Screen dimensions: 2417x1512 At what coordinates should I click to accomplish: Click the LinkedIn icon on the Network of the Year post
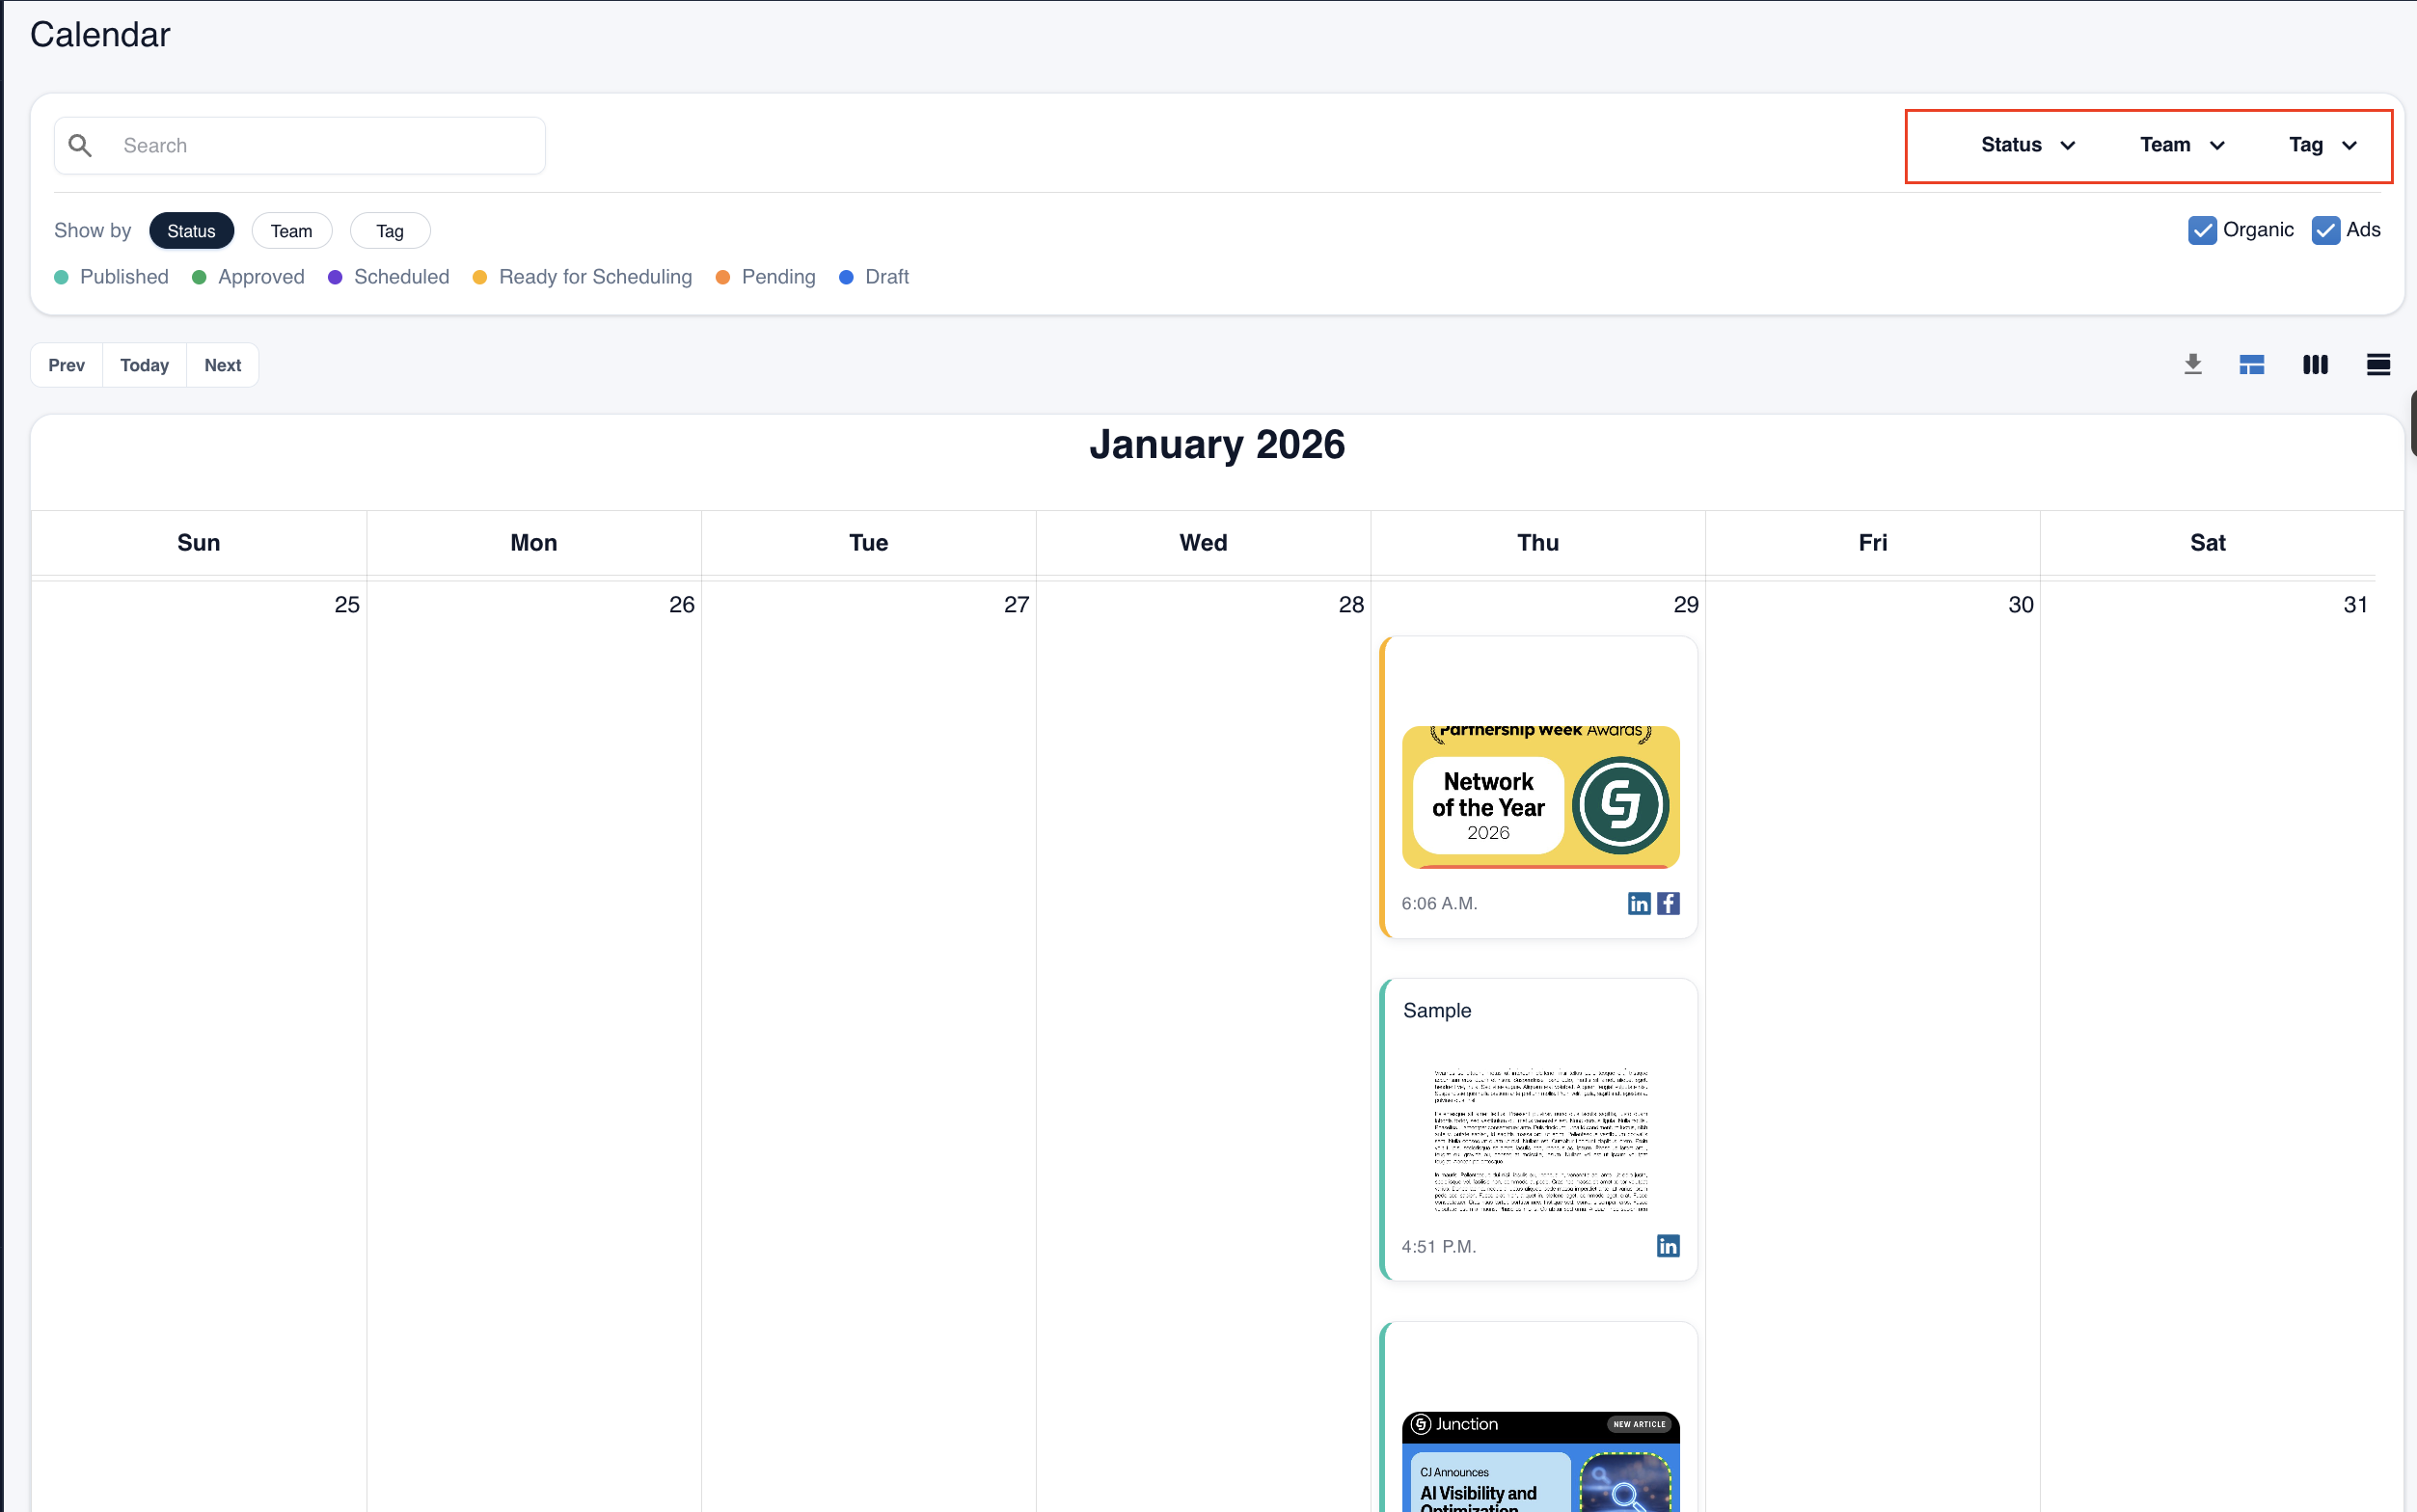point(1638,902)
